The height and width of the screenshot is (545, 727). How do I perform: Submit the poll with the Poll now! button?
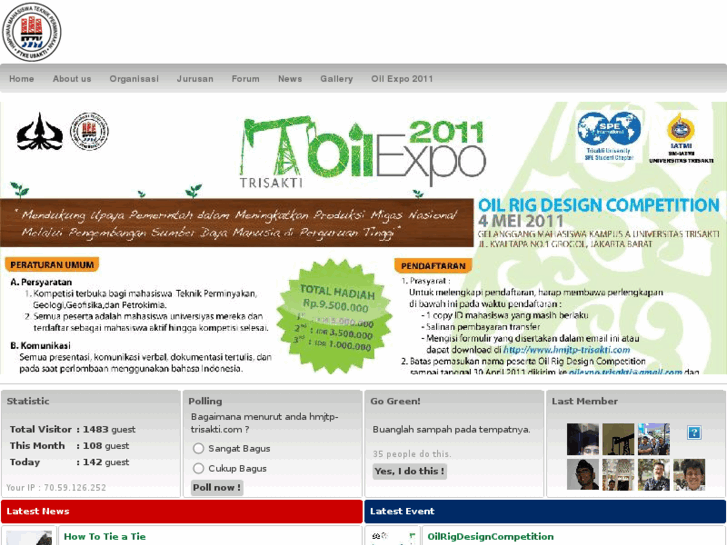coord(217,487)
